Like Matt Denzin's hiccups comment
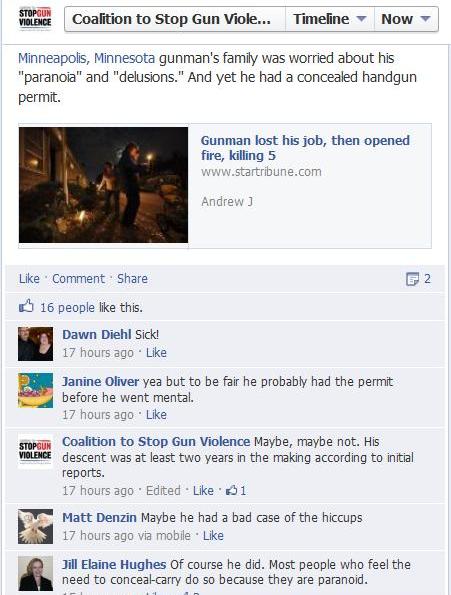Screen dimensions: 451x595 213,535
